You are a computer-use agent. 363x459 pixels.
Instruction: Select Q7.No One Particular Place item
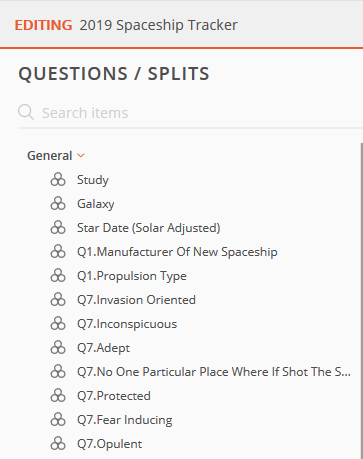point(214,372)
